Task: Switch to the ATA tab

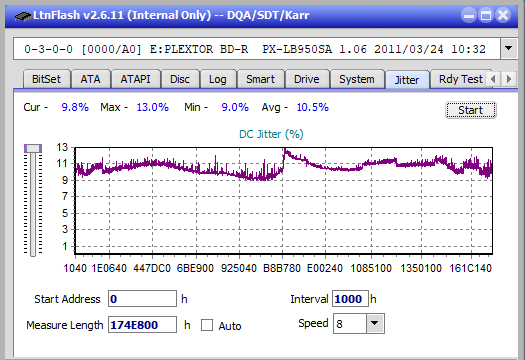Action: point(90,79)
